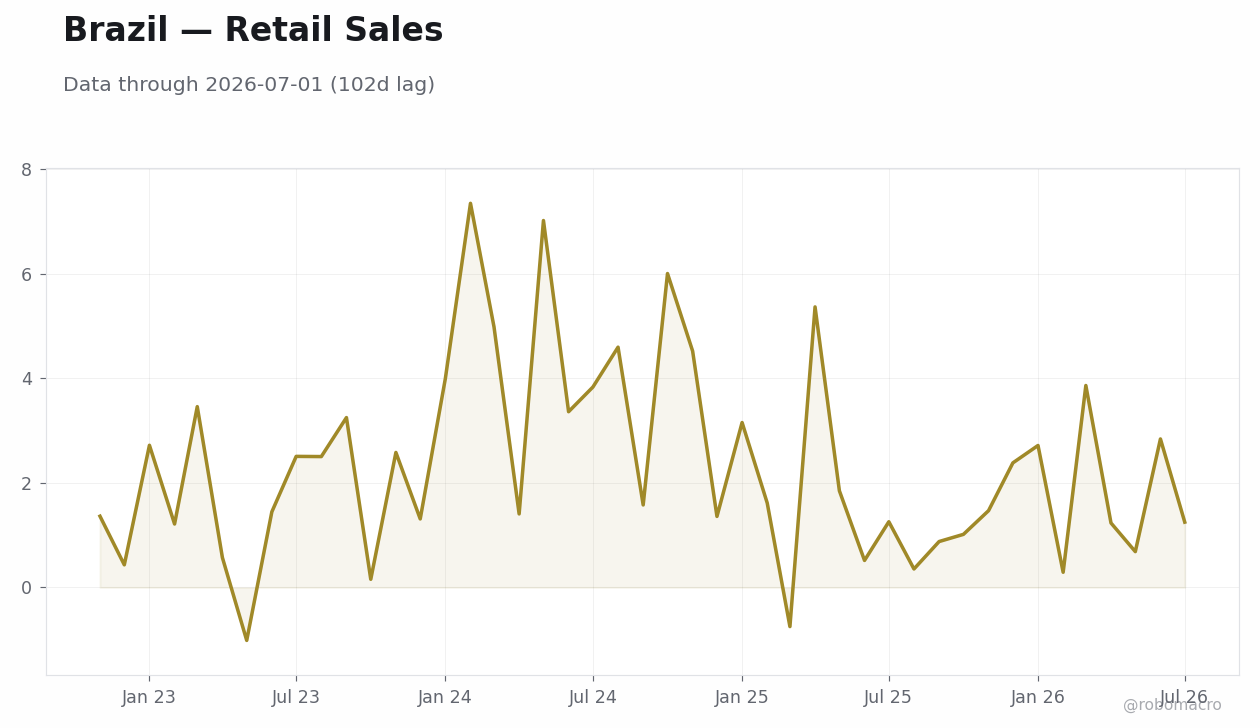The image size is (1260, 728).
Task: Click the y-axis label 8
Action: (x=27, y=170)
